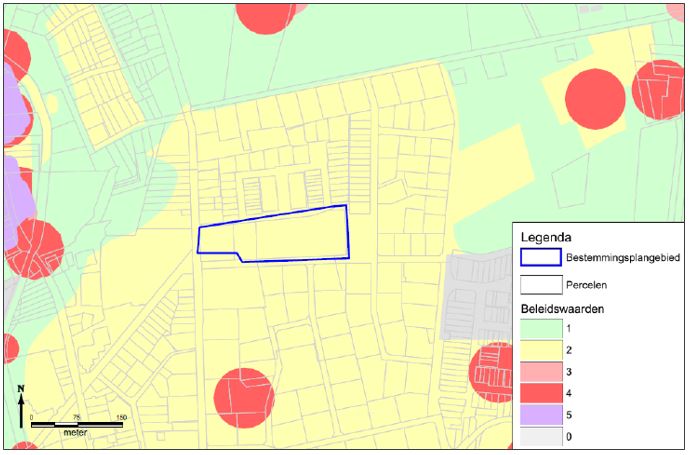Click the '150' scale bar value
The image size is (690, 455).
click(x=121, y=417)
